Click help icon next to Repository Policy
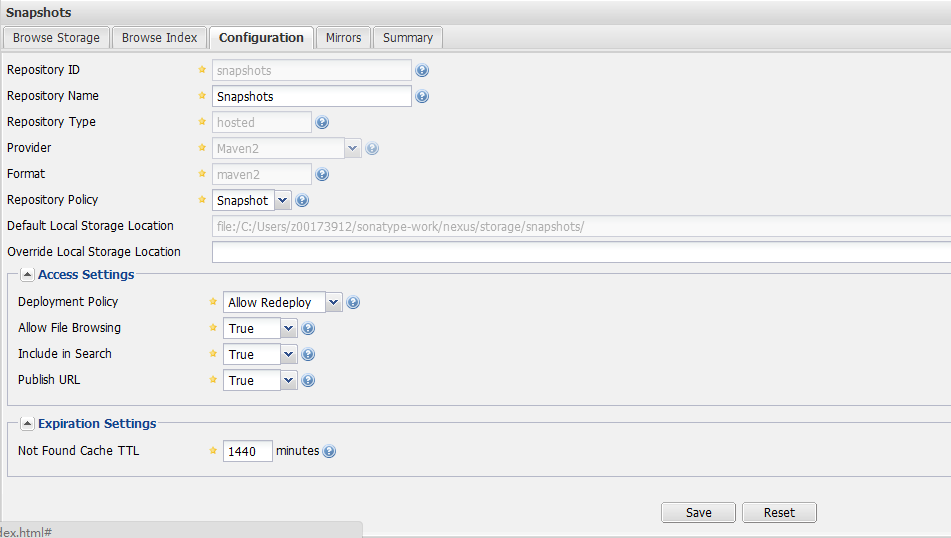Viewport: 951px width, 538px height. (x=302, y=201)
